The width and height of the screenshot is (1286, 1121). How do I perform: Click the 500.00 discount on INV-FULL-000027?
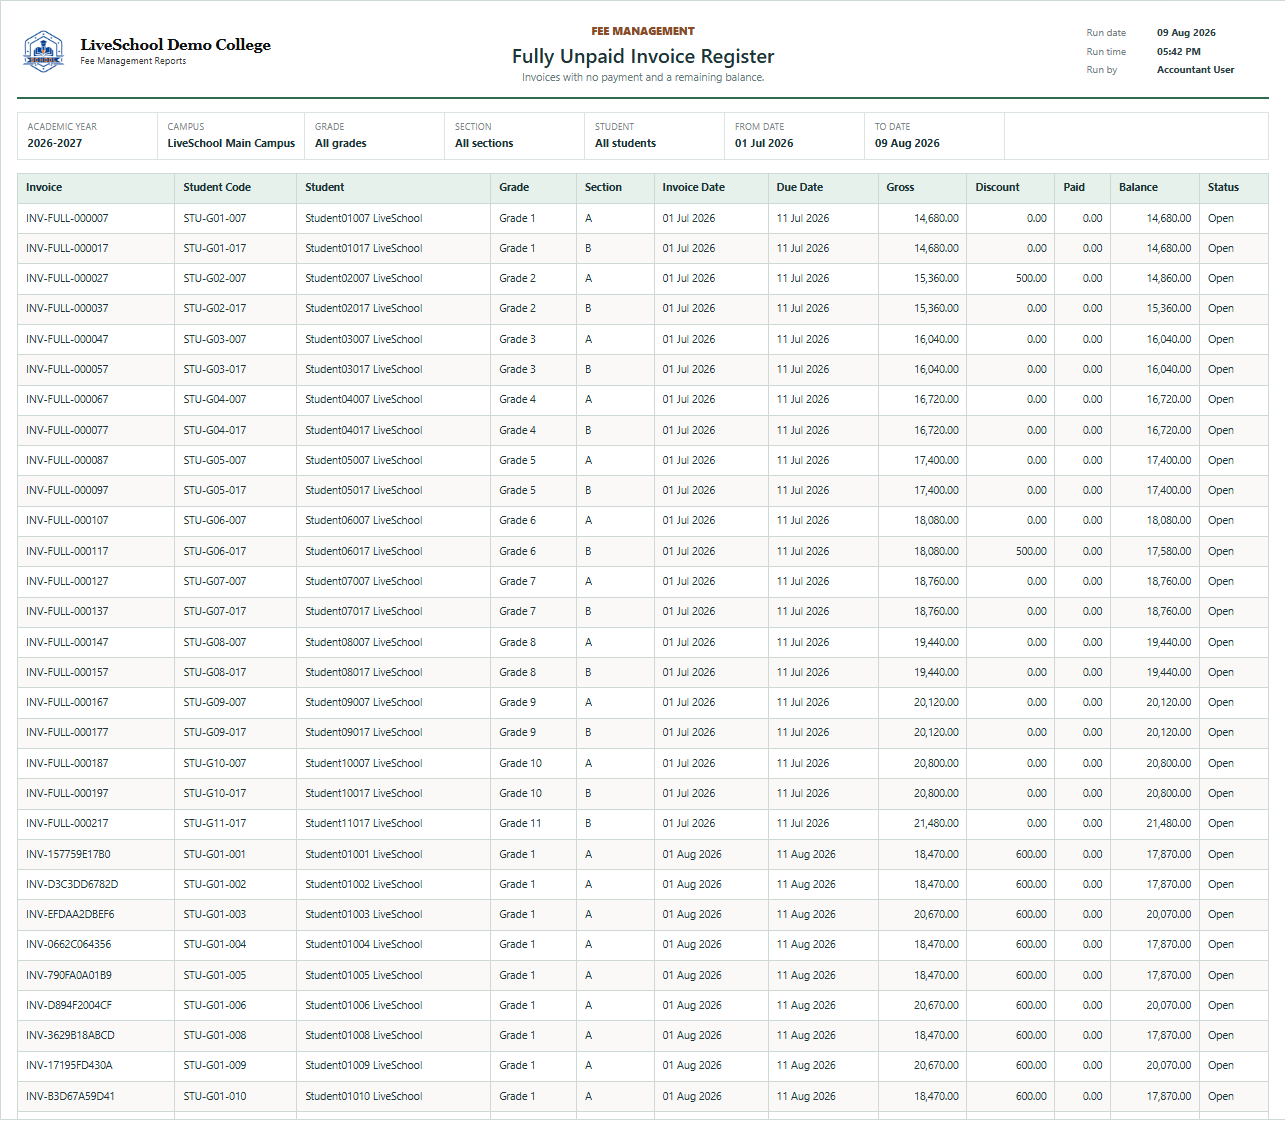(x=1031, y=278)
